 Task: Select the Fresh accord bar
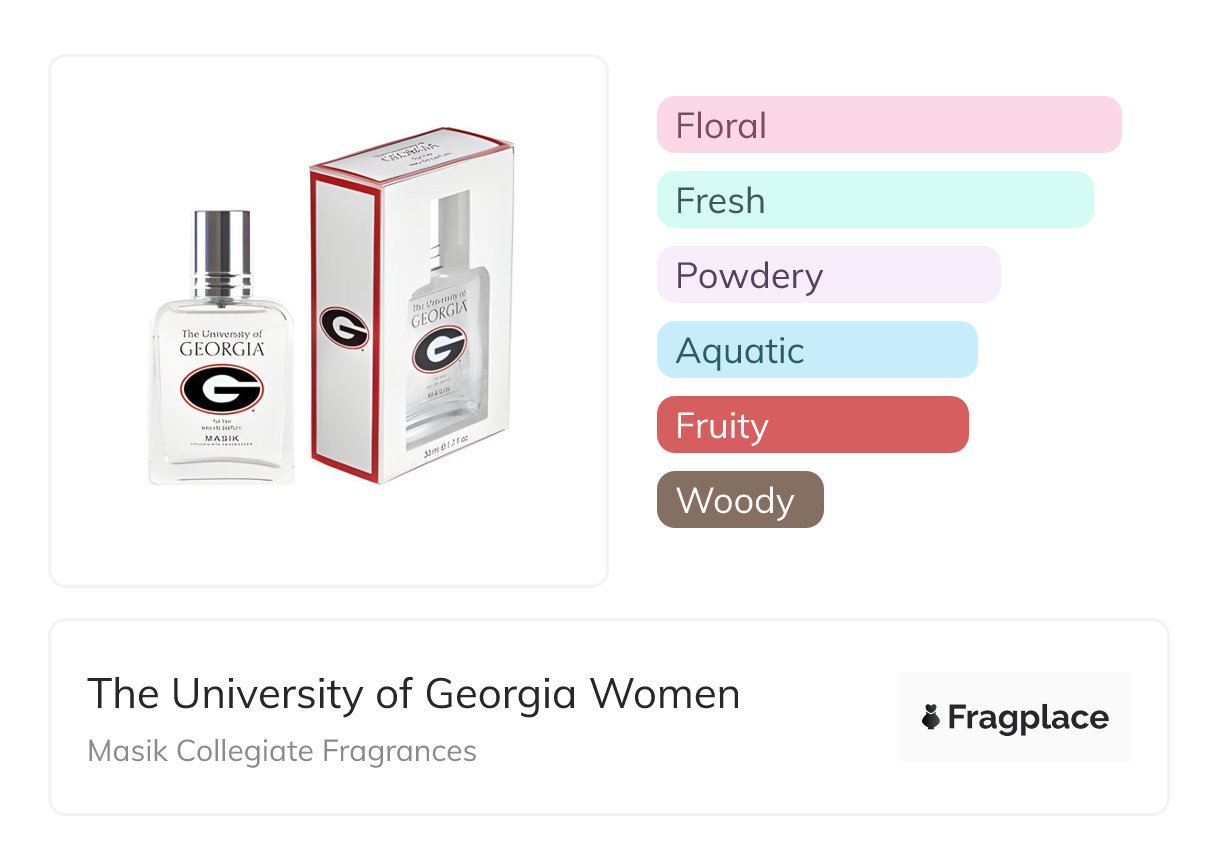click(x=874, y=200)
